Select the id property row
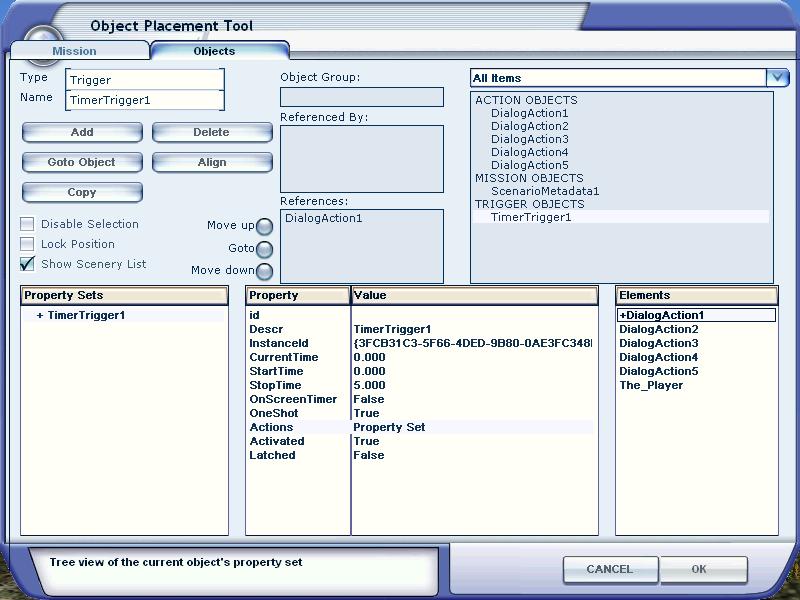This screenshot has width=800, height=600. tap(421, 315)
